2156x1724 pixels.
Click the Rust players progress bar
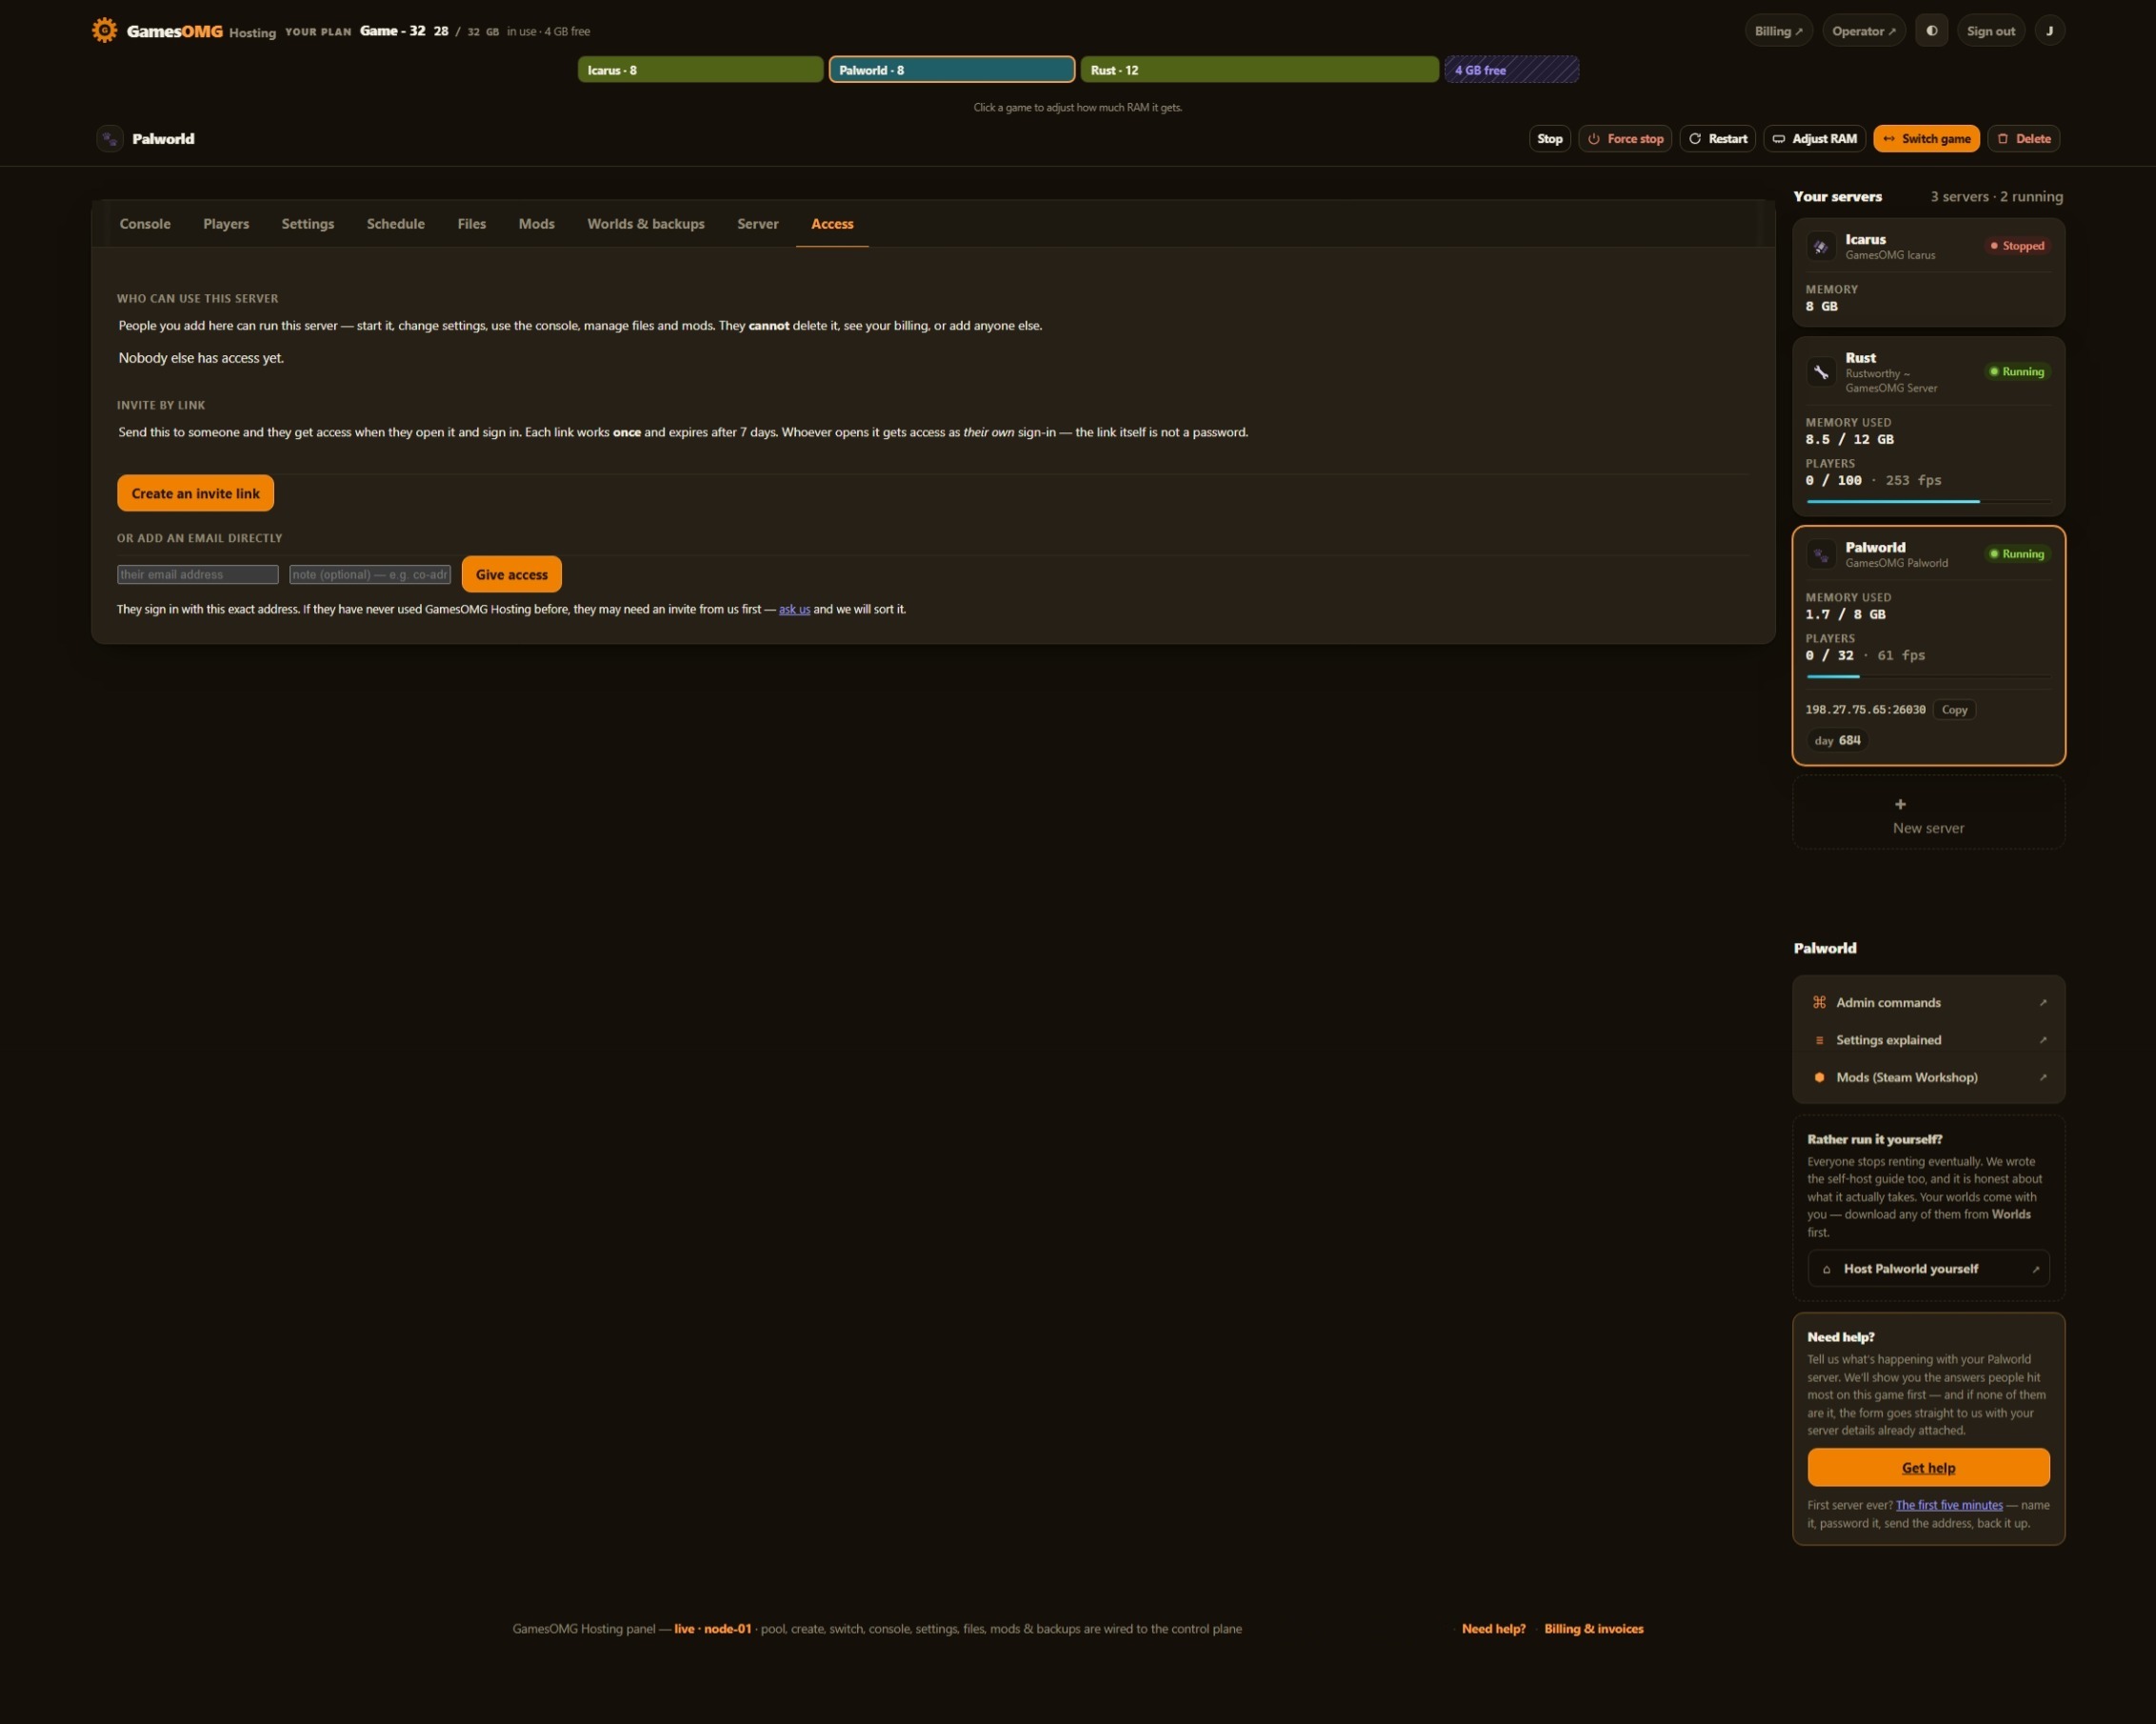(x=1928, y=501)
